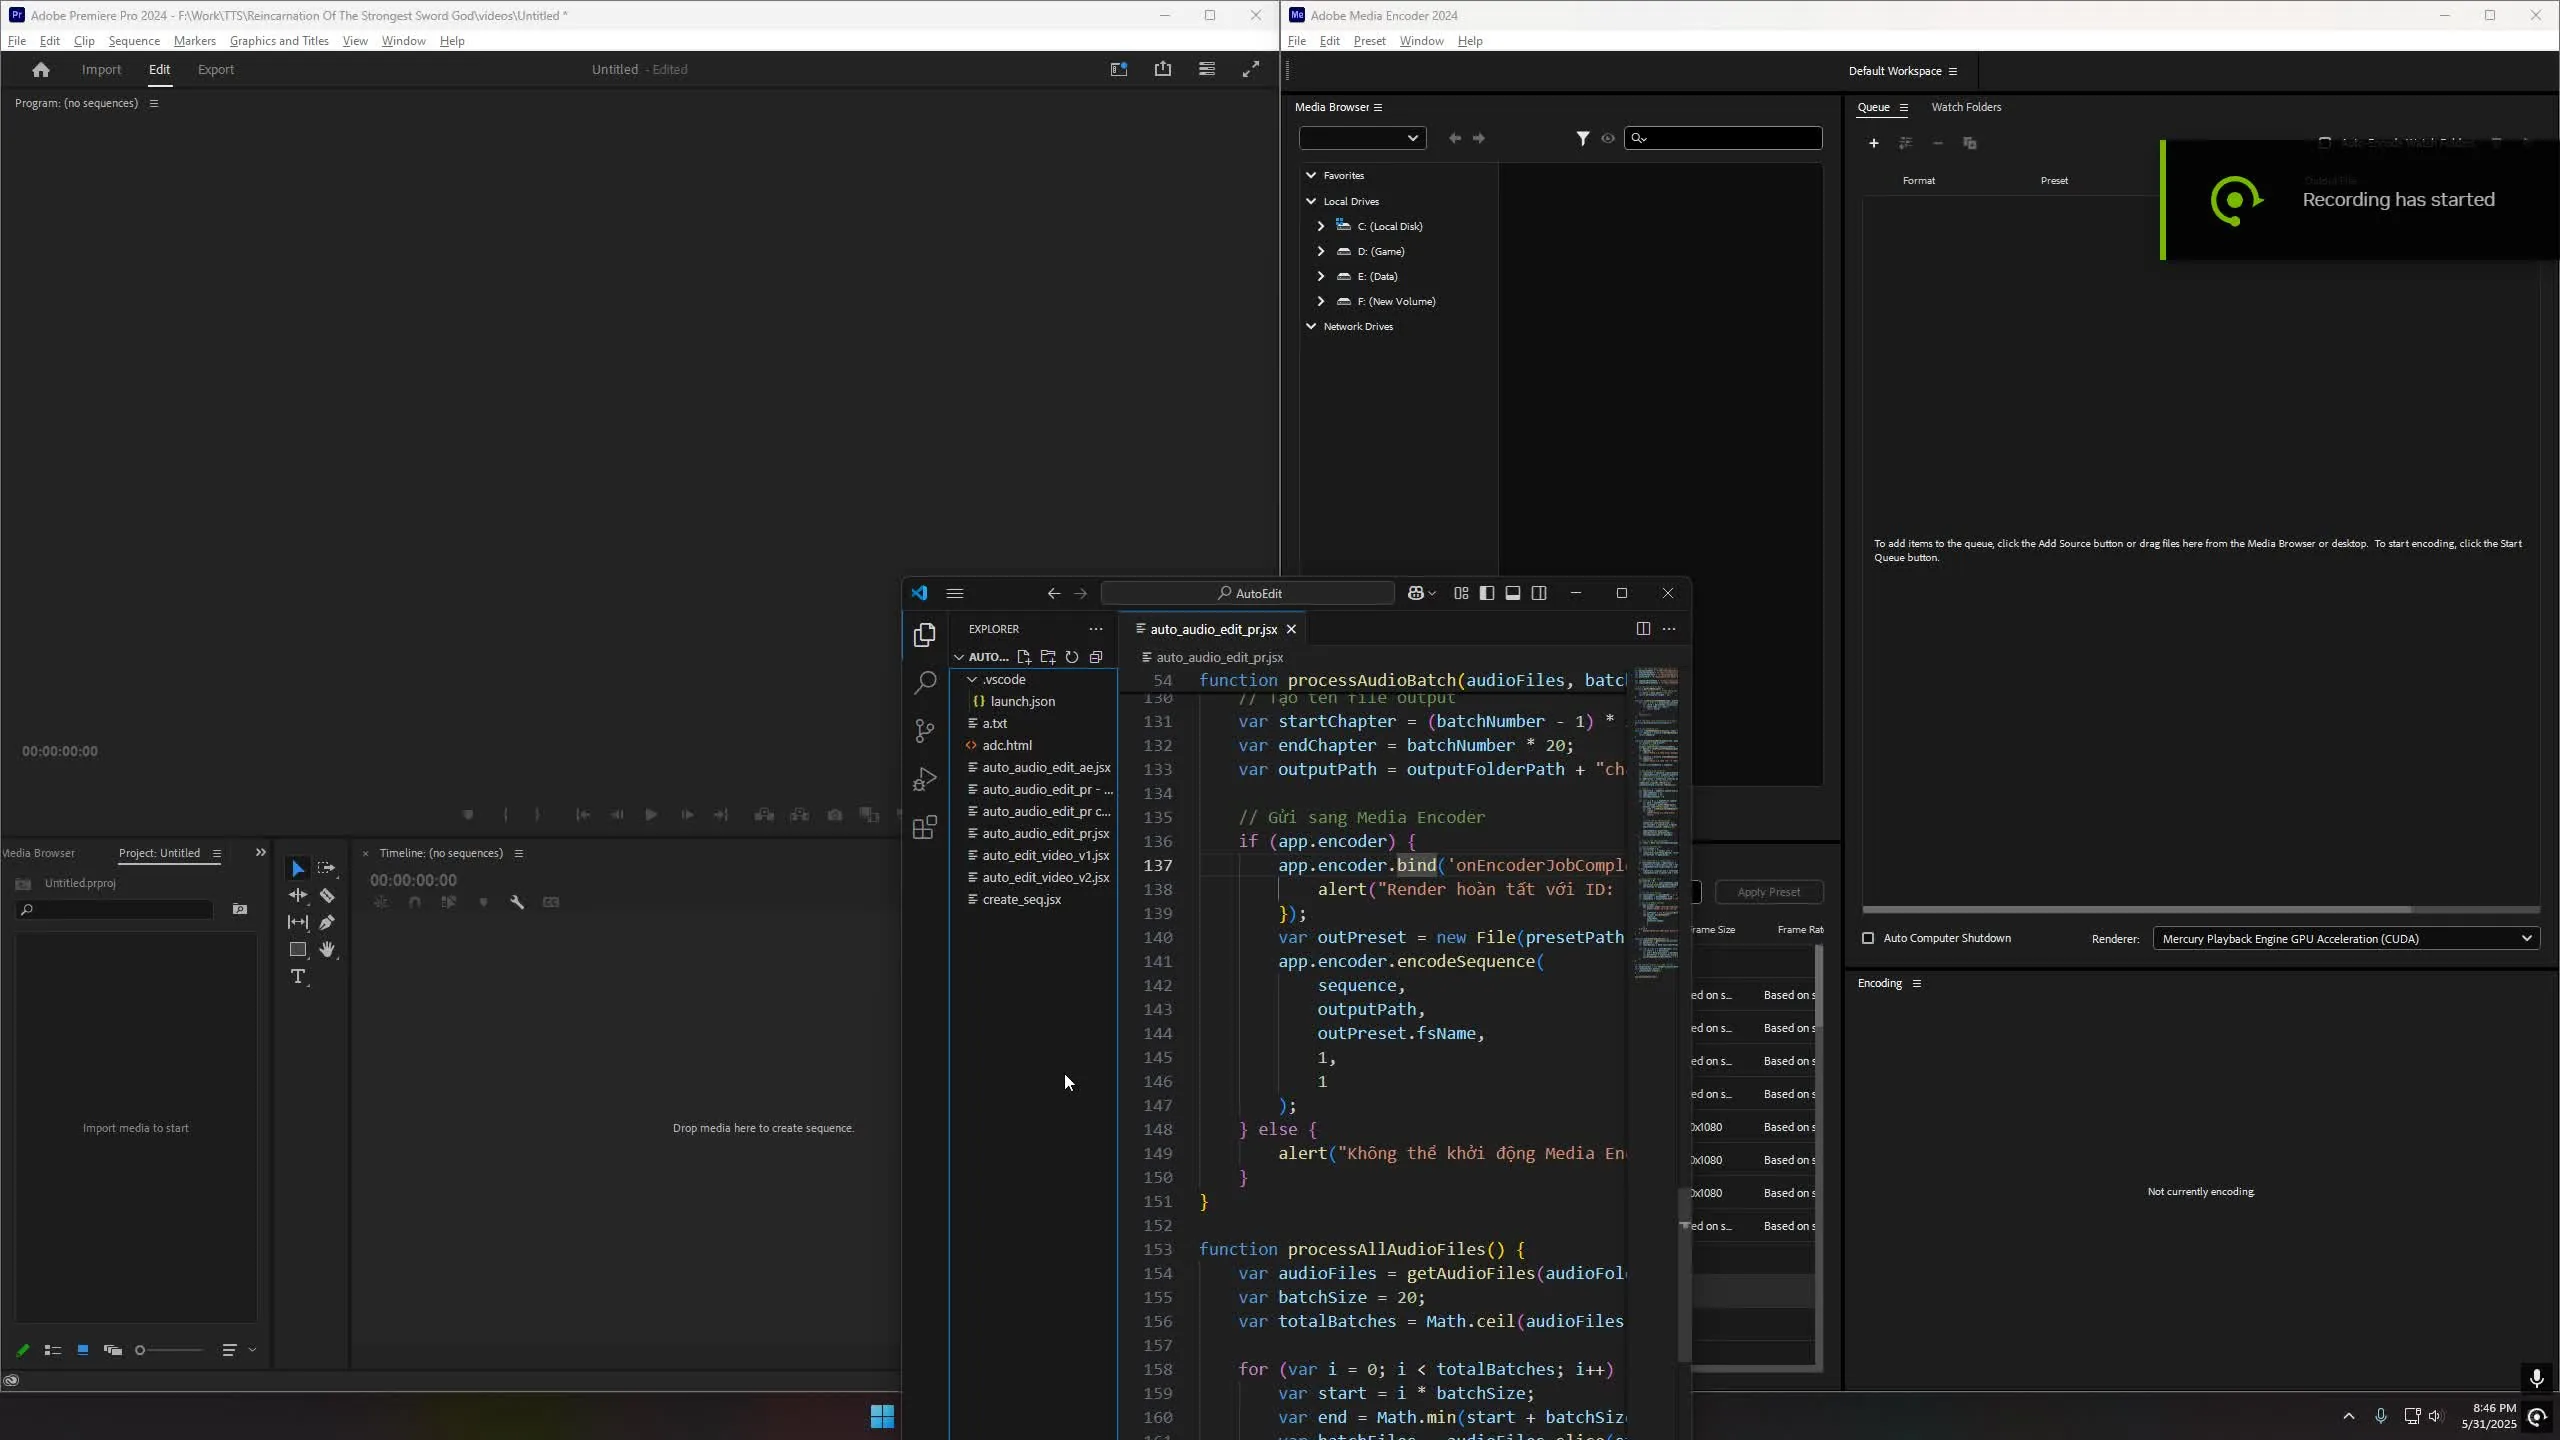The height and width of the screenshot is (1440, 2560).
Task: Select the Ripple Edit tool
Action: coord(298,896)
